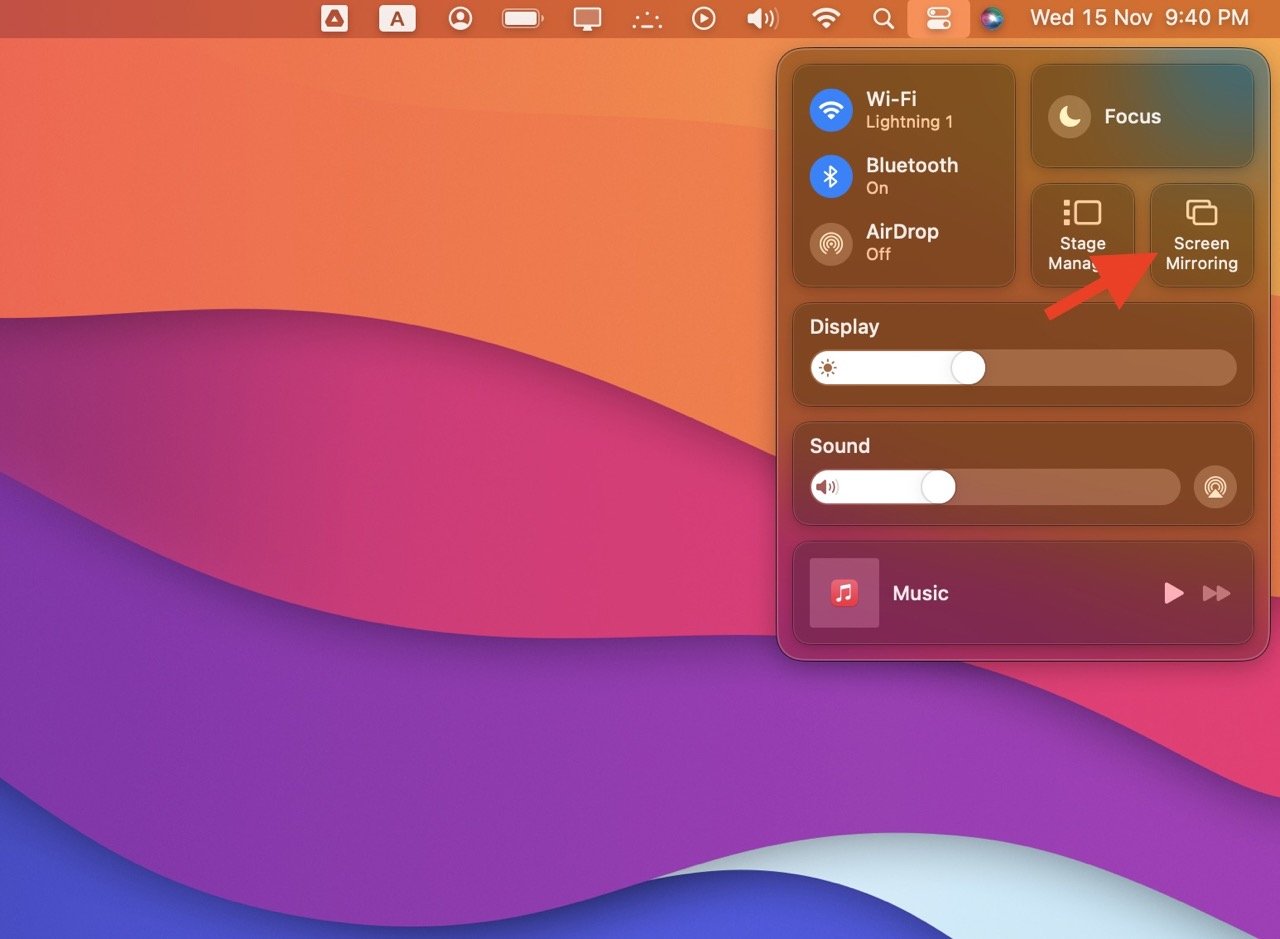The image size is (1280, 939).
Task: Click the Music app icon in widget
Action: click(843, 592)
